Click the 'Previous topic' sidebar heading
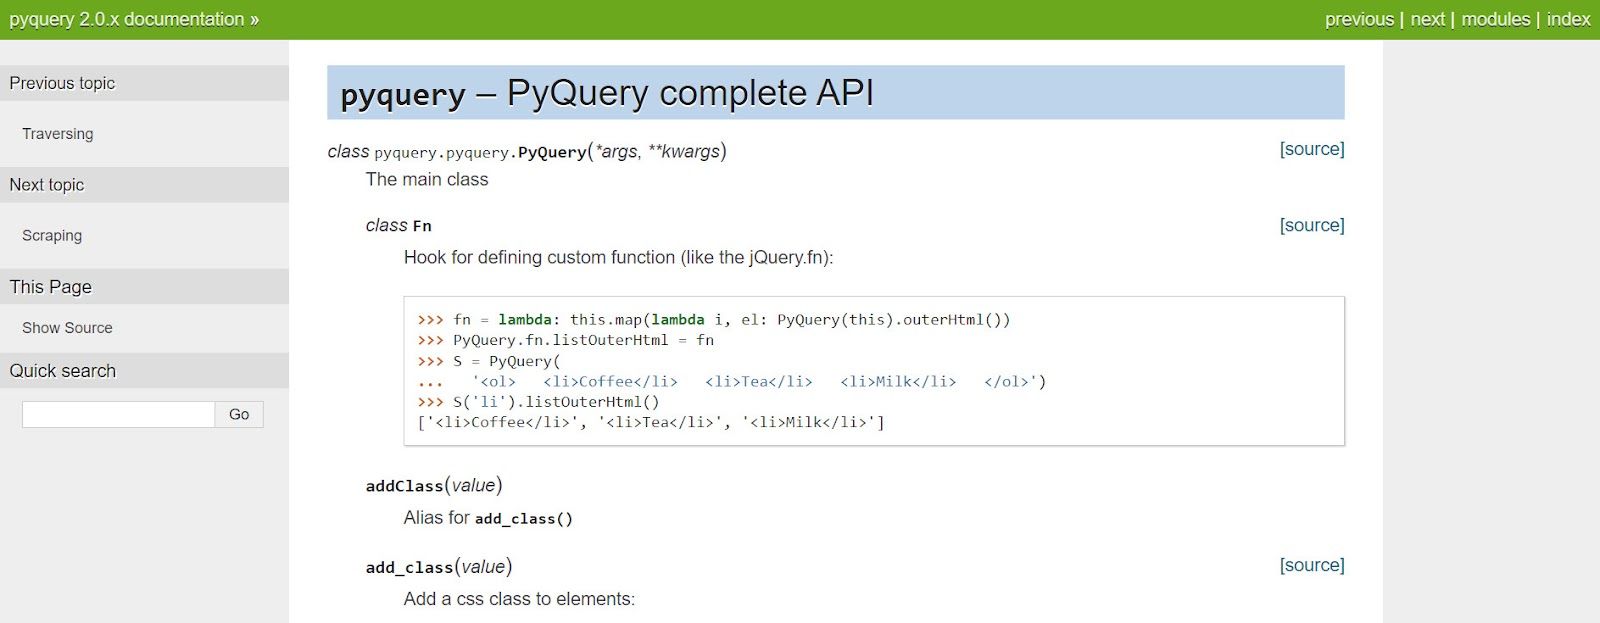This screenshot has width=1600, height=623. click(x=62, y=83)
